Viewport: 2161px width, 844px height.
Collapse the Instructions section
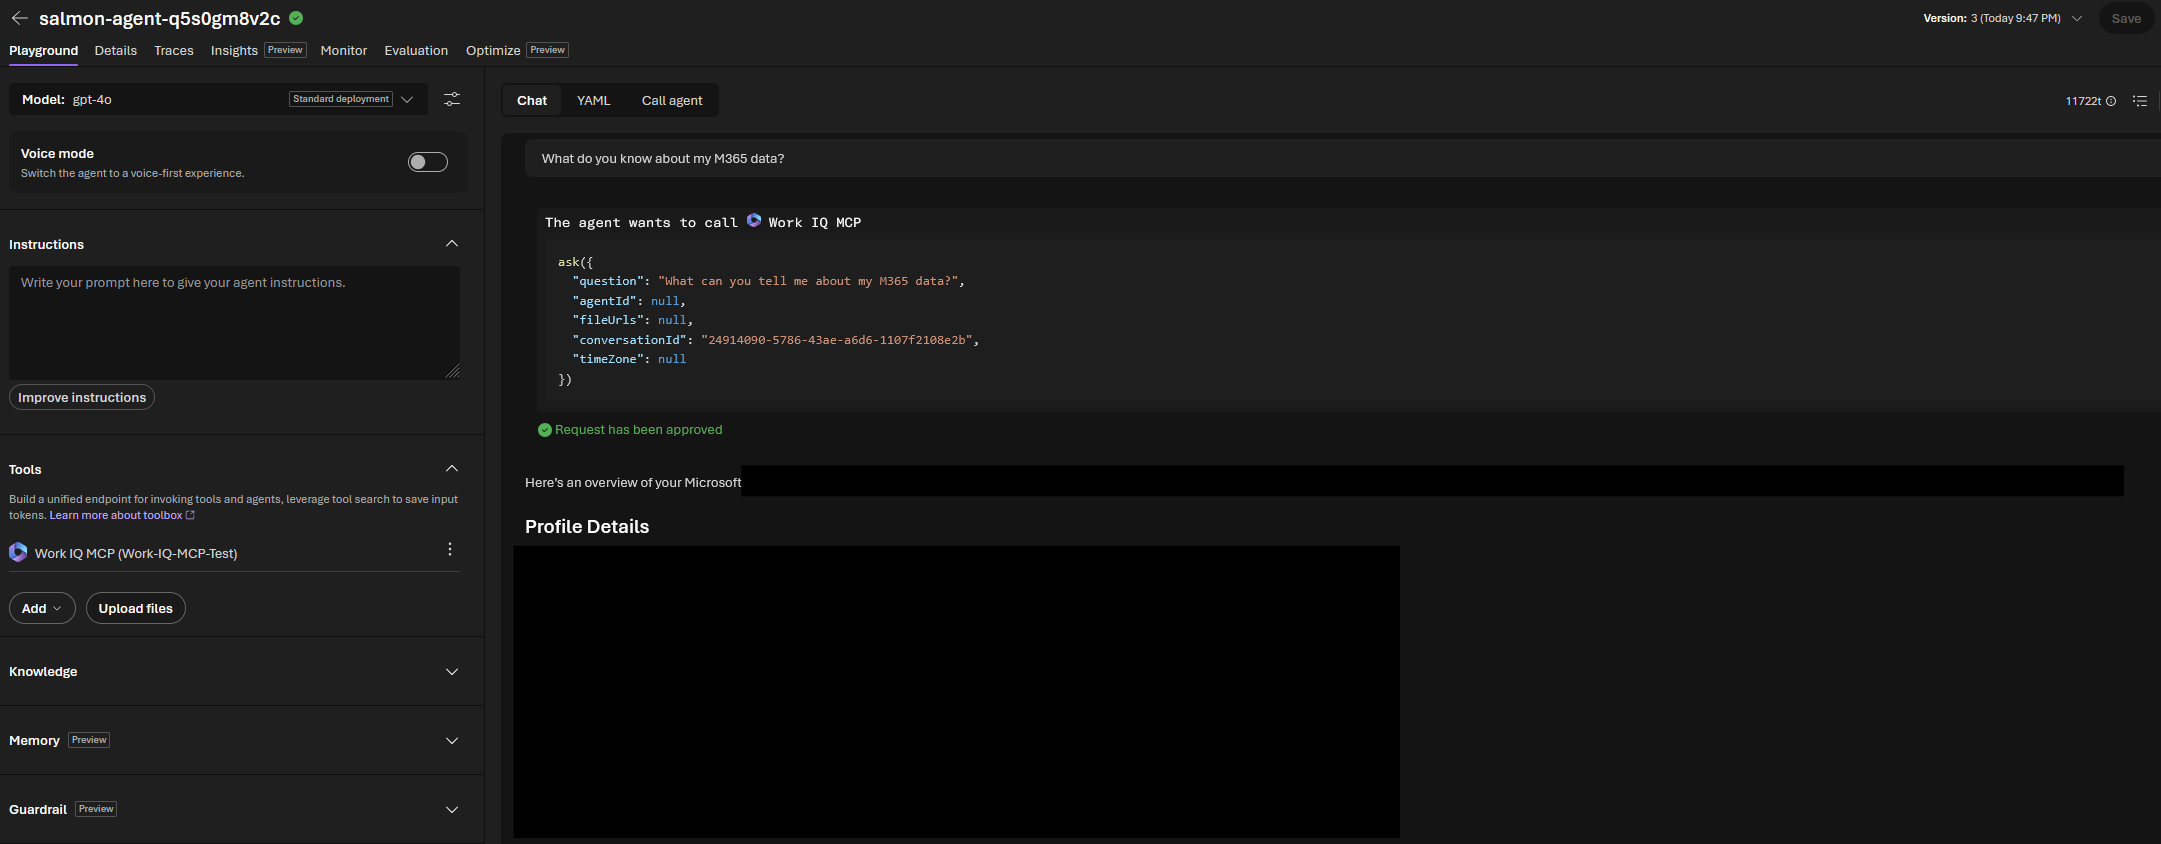452,244
